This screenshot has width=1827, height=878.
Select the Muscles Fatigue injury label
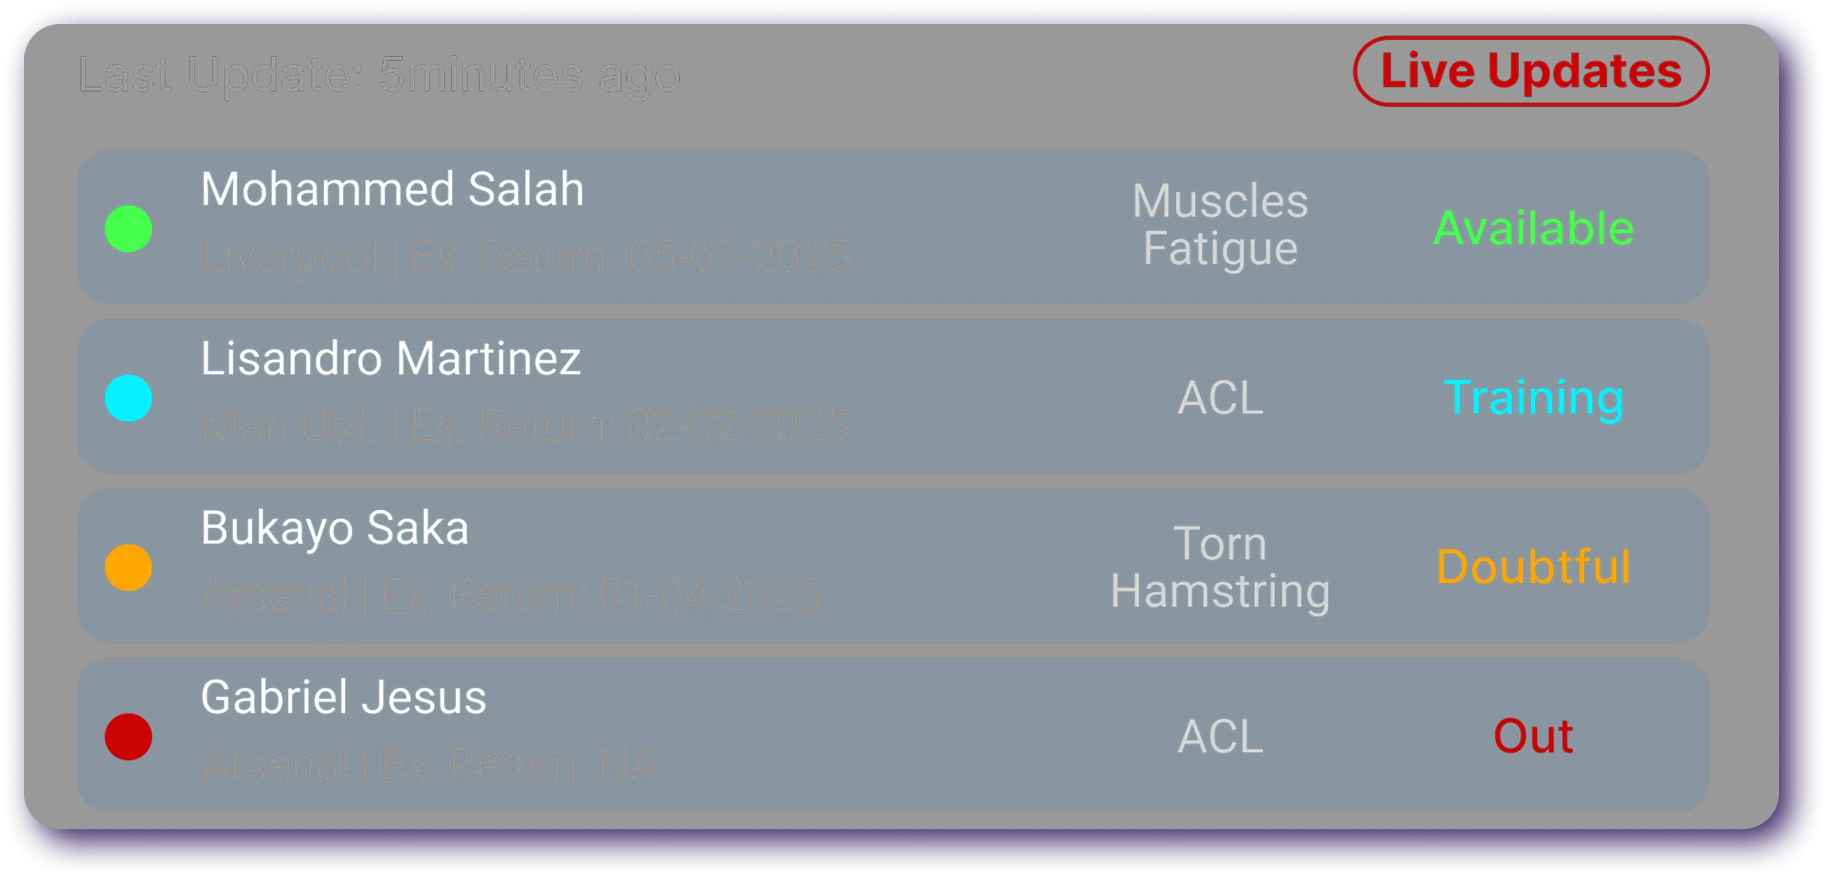click(1219, 226)
